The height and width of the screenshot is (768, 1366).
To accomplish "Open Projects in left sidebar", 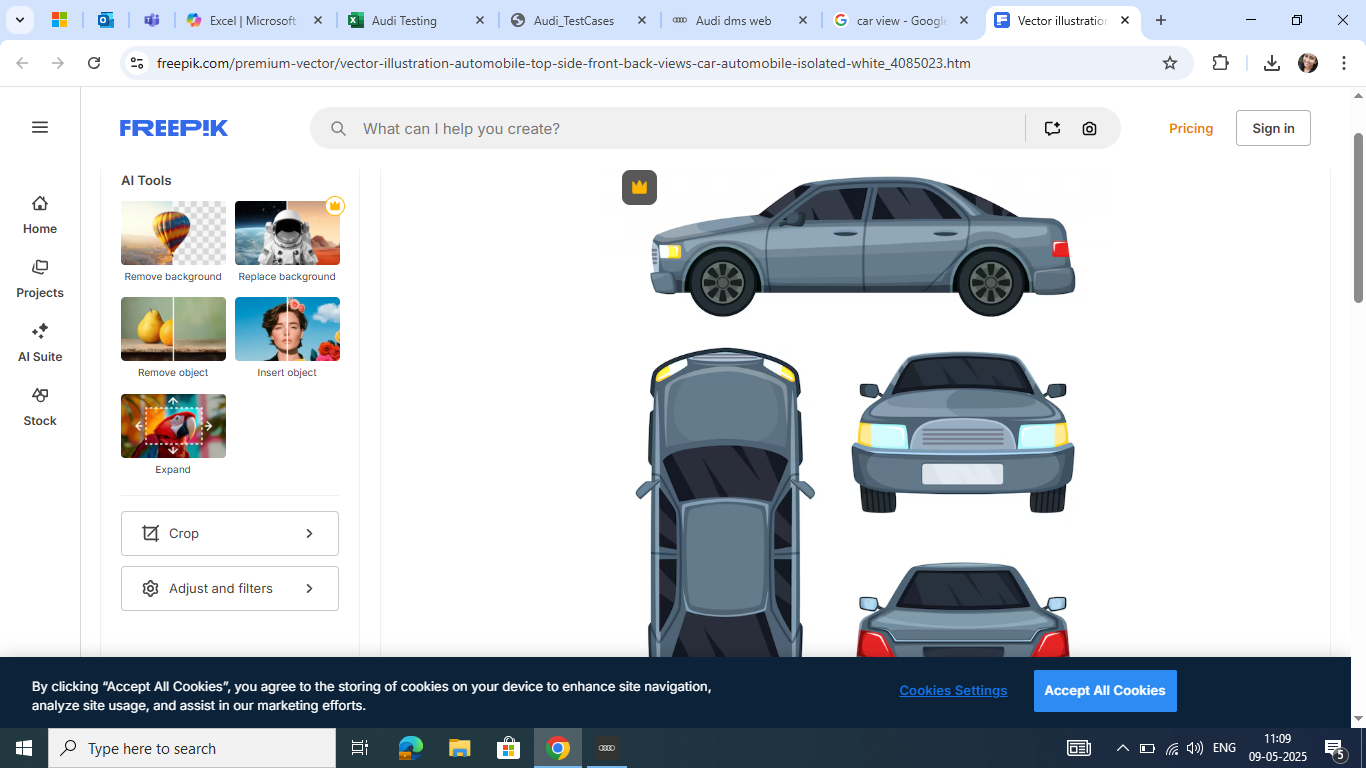I will (x=40, y=278).
